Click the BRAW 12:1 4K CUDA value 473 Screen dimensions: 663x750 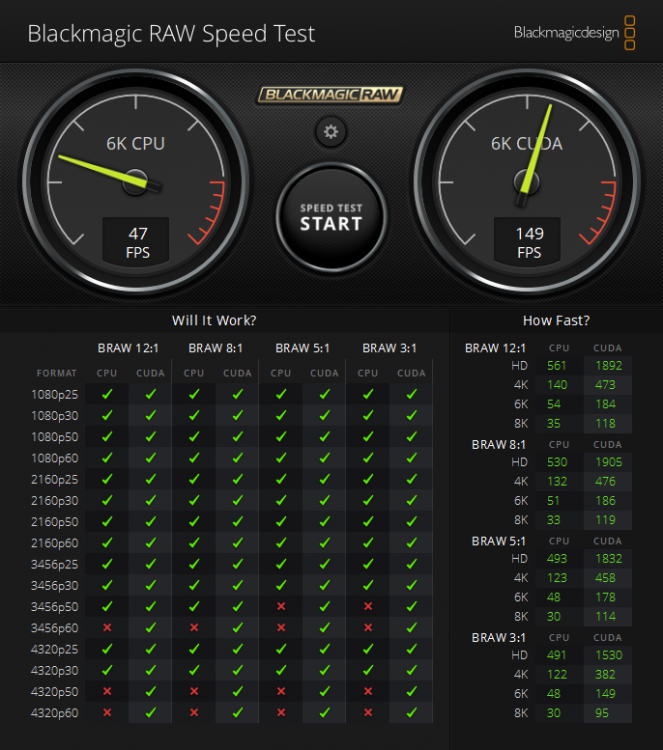605,385
